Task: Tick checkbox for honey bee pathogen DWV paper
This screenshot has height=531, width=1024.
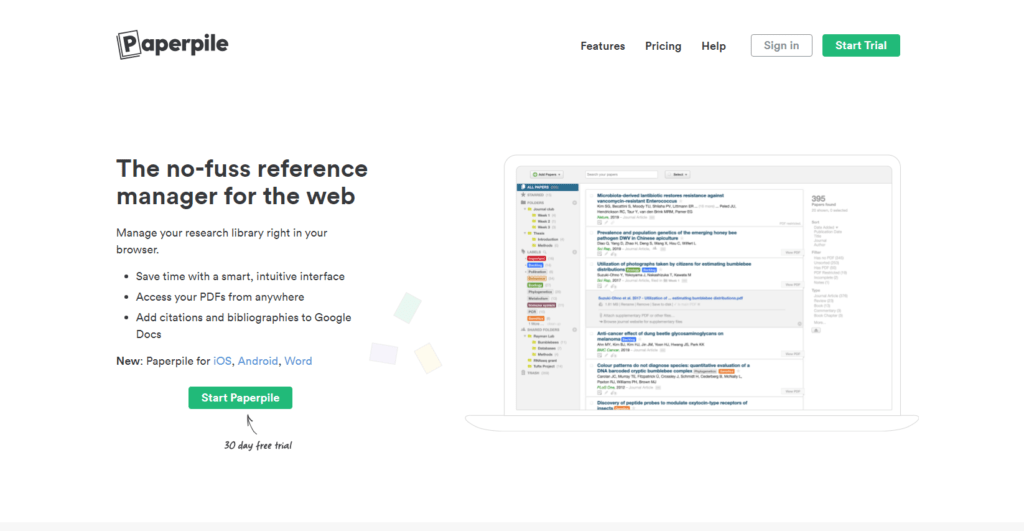Action: (x=590, y=233)
